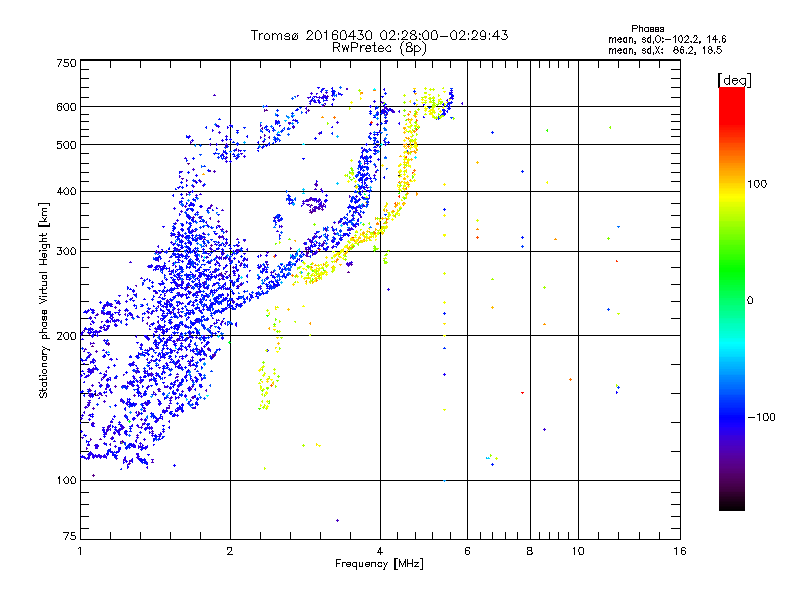This screenshot has height=600, width=800.
Task: Click the x-axis tick label '2'
Action: pyautogui.click(x=230, y=551)
